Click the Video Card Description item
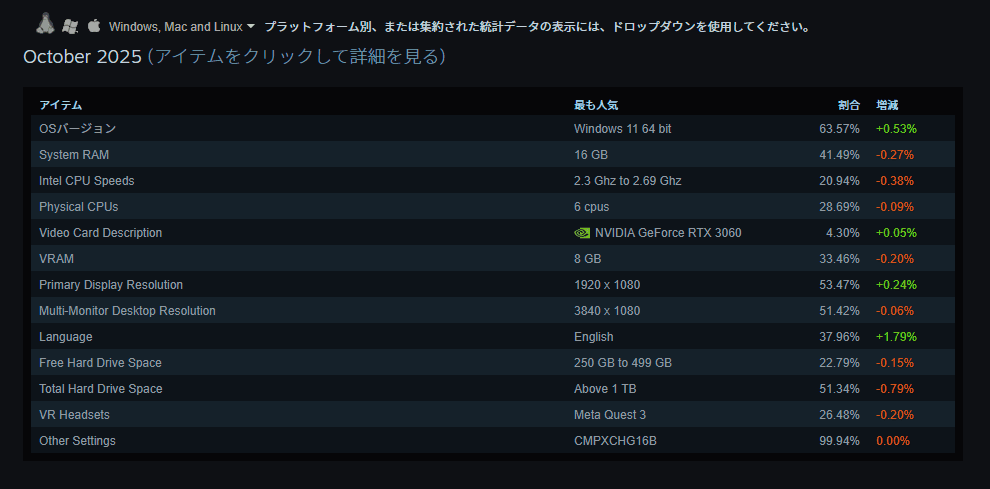Image resolution: width=990 pixels, height=489 pixels. pos(100,233)
